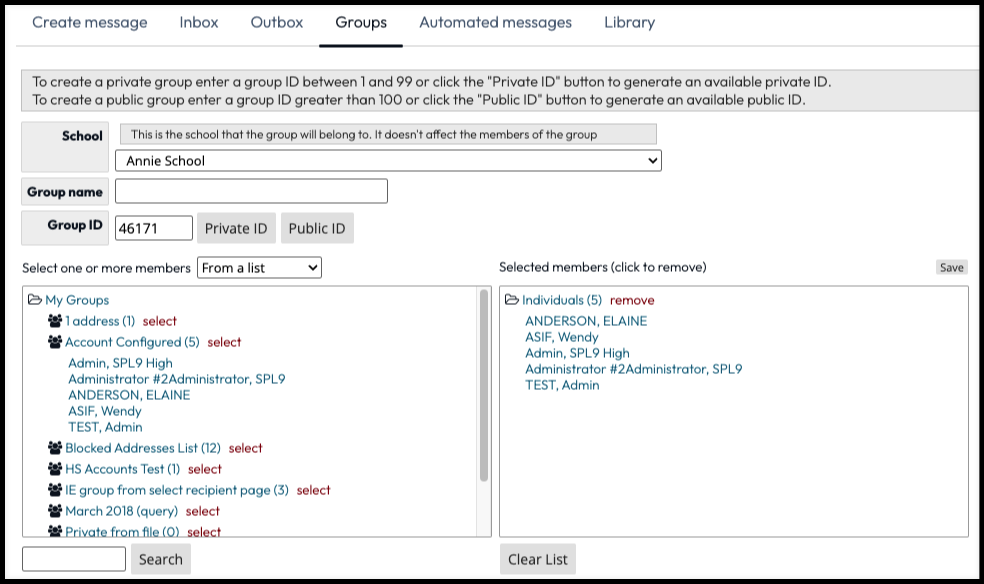Remove the Individuals group via remove link
Image resolution: width=984 pixels, height=584 pixels.
(x=632, y=300)
